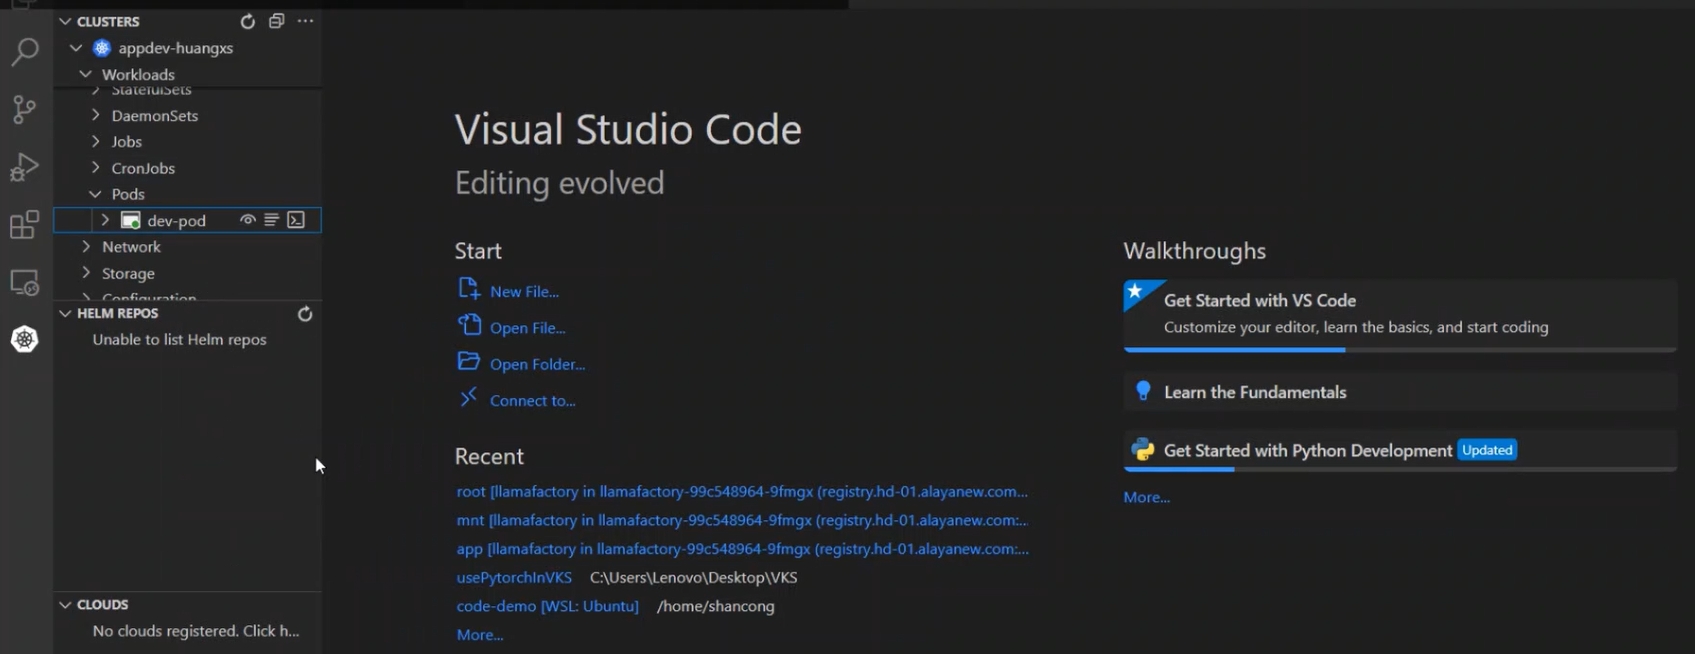Refresh the Clusters panel

click(248, 21)
